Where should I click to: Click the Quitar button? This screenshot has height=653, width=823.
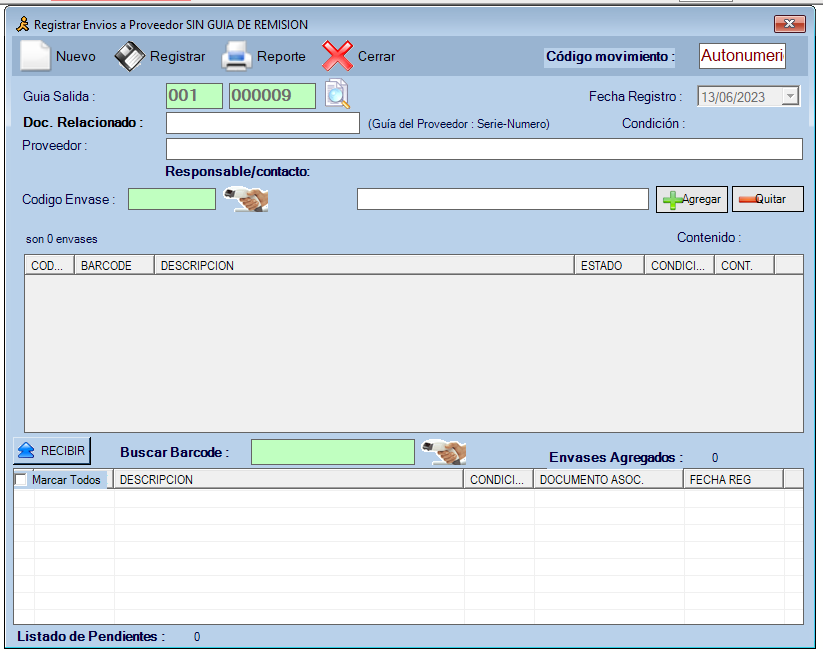(x=767, y=199)
